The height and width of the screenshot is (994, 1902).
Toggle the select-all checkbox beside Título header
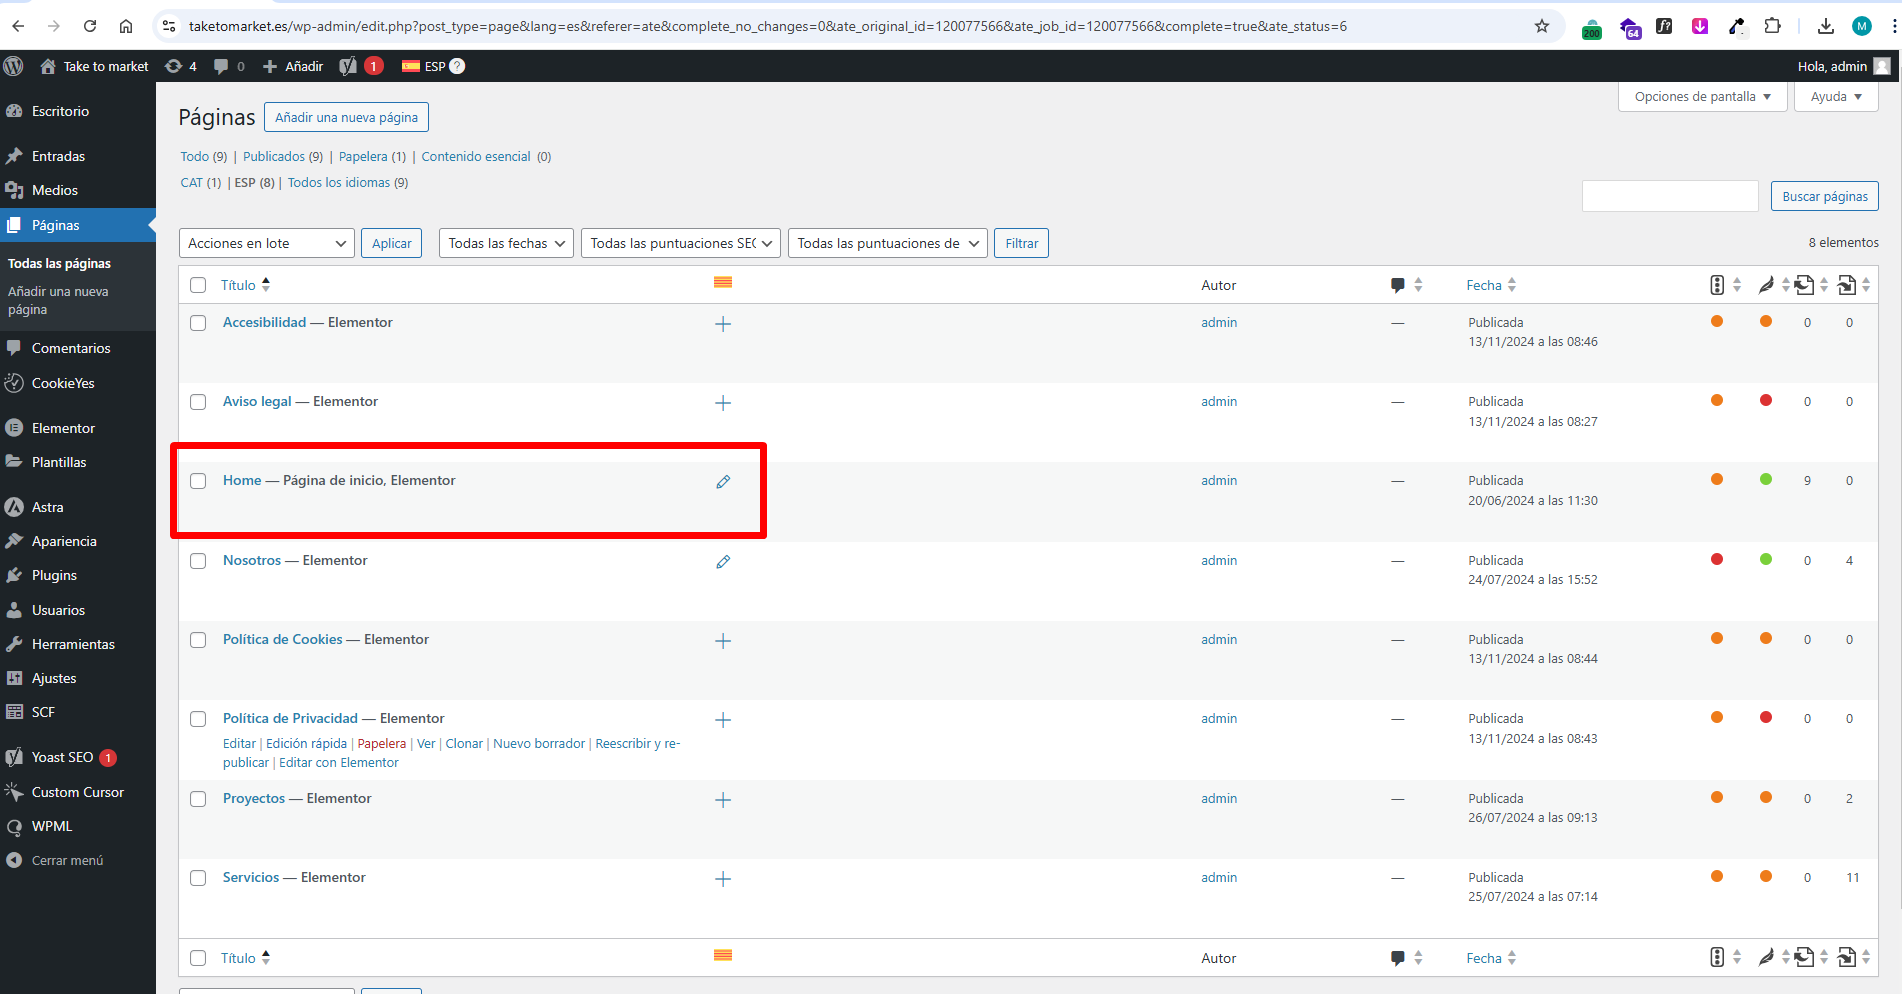198,285
